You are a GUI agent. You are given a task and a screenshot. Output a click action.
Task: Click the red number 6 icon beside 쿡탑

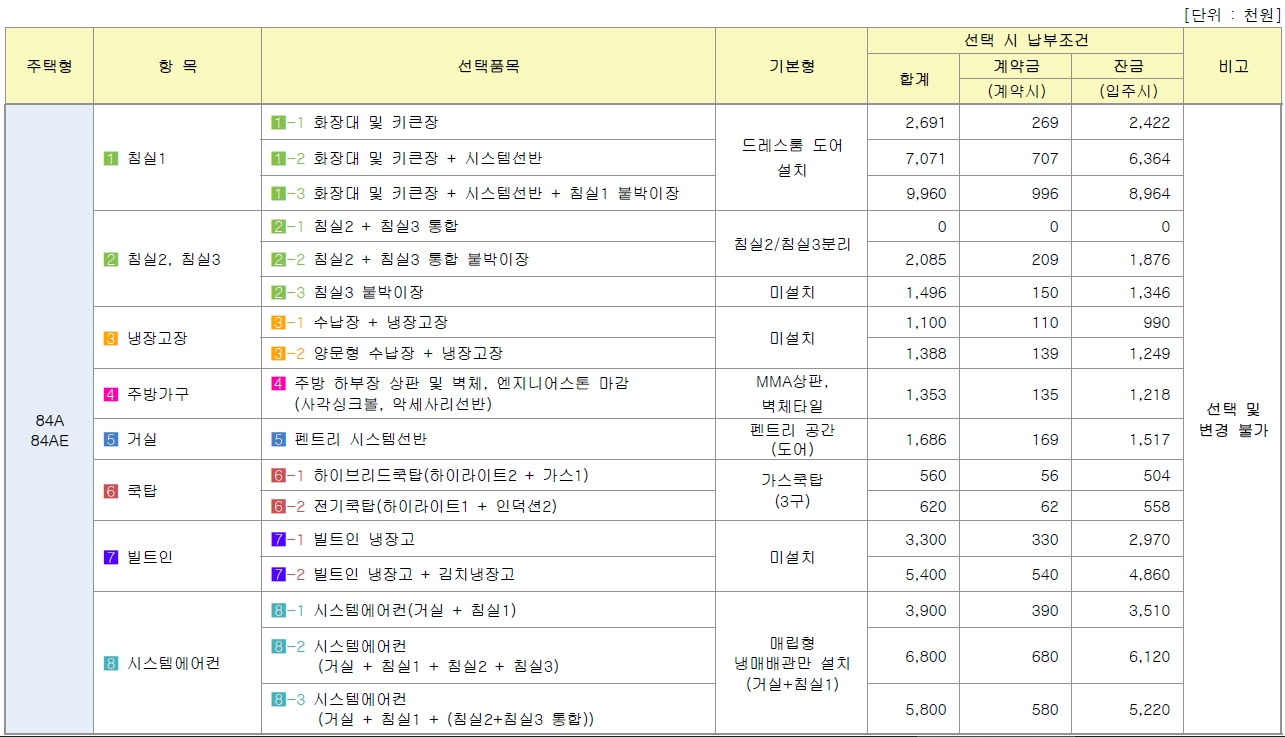[111, 491]
